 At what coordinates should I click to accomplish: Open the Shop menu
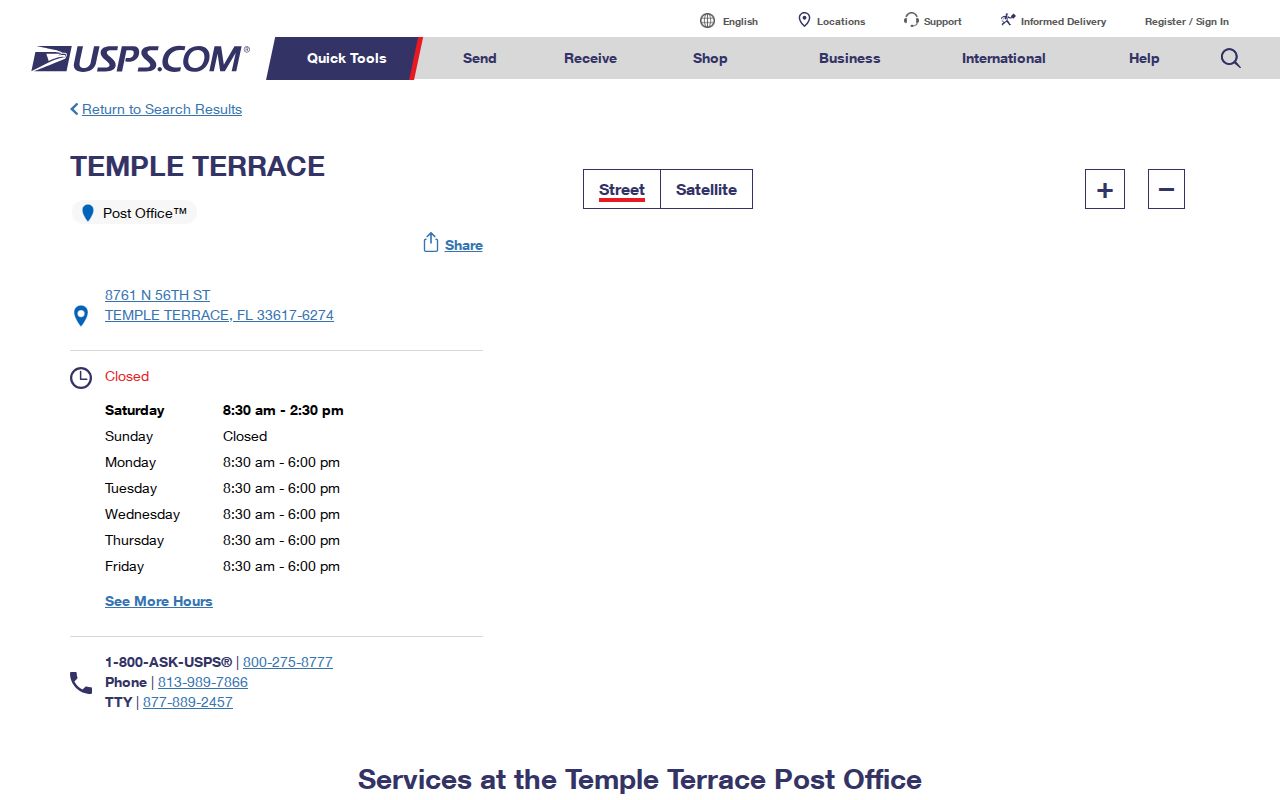710,58
